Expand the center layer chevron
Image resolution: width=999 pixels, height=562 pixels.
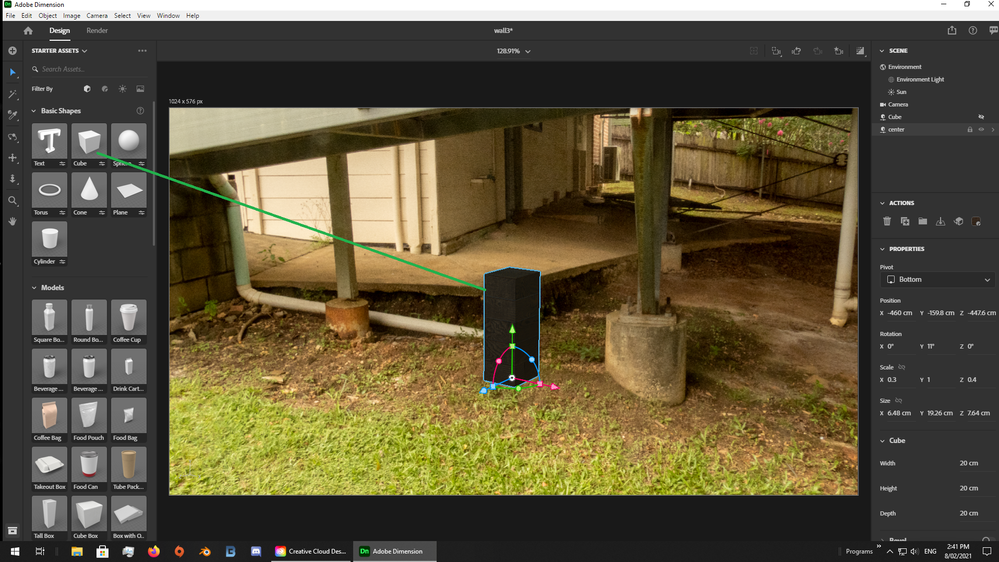click(993, 129)
